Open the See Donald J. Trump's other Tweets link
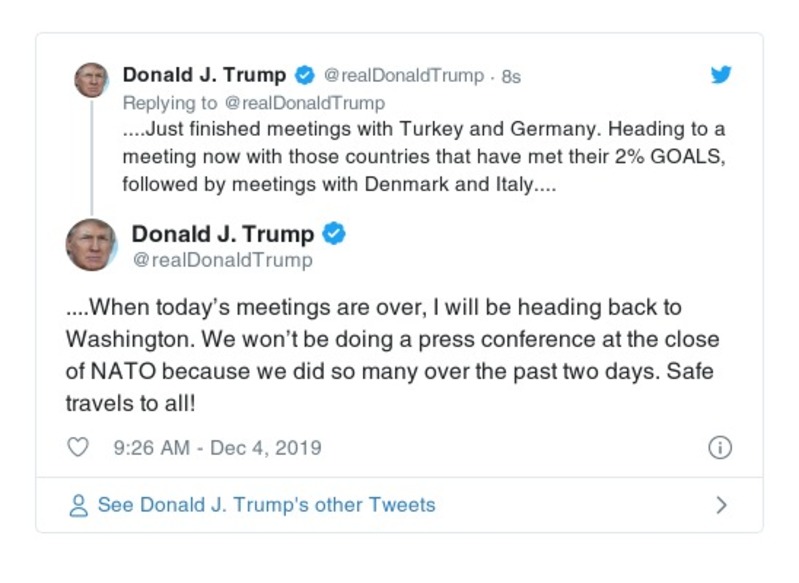This screenshot has width=799, height=583. pos(266,505)
